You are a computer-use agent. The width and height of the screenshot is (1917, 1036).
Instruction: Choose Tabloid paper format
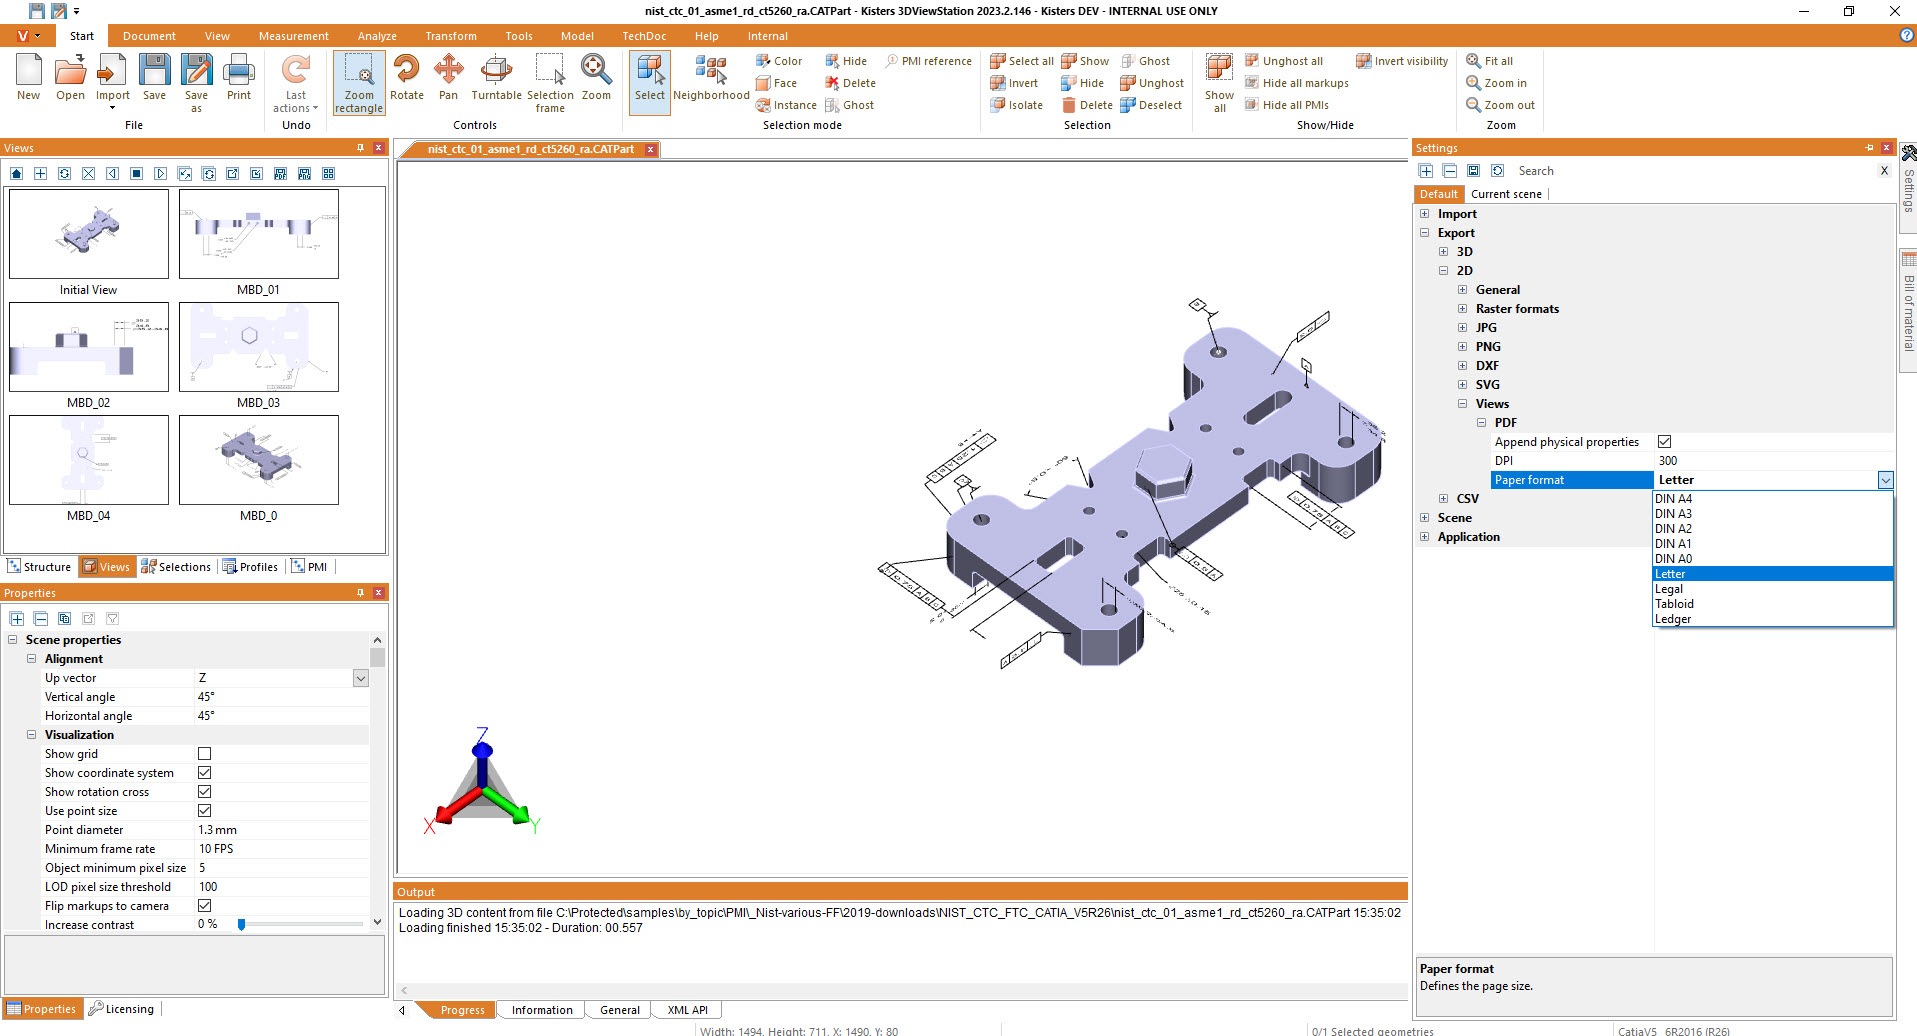pos(1773,604)
